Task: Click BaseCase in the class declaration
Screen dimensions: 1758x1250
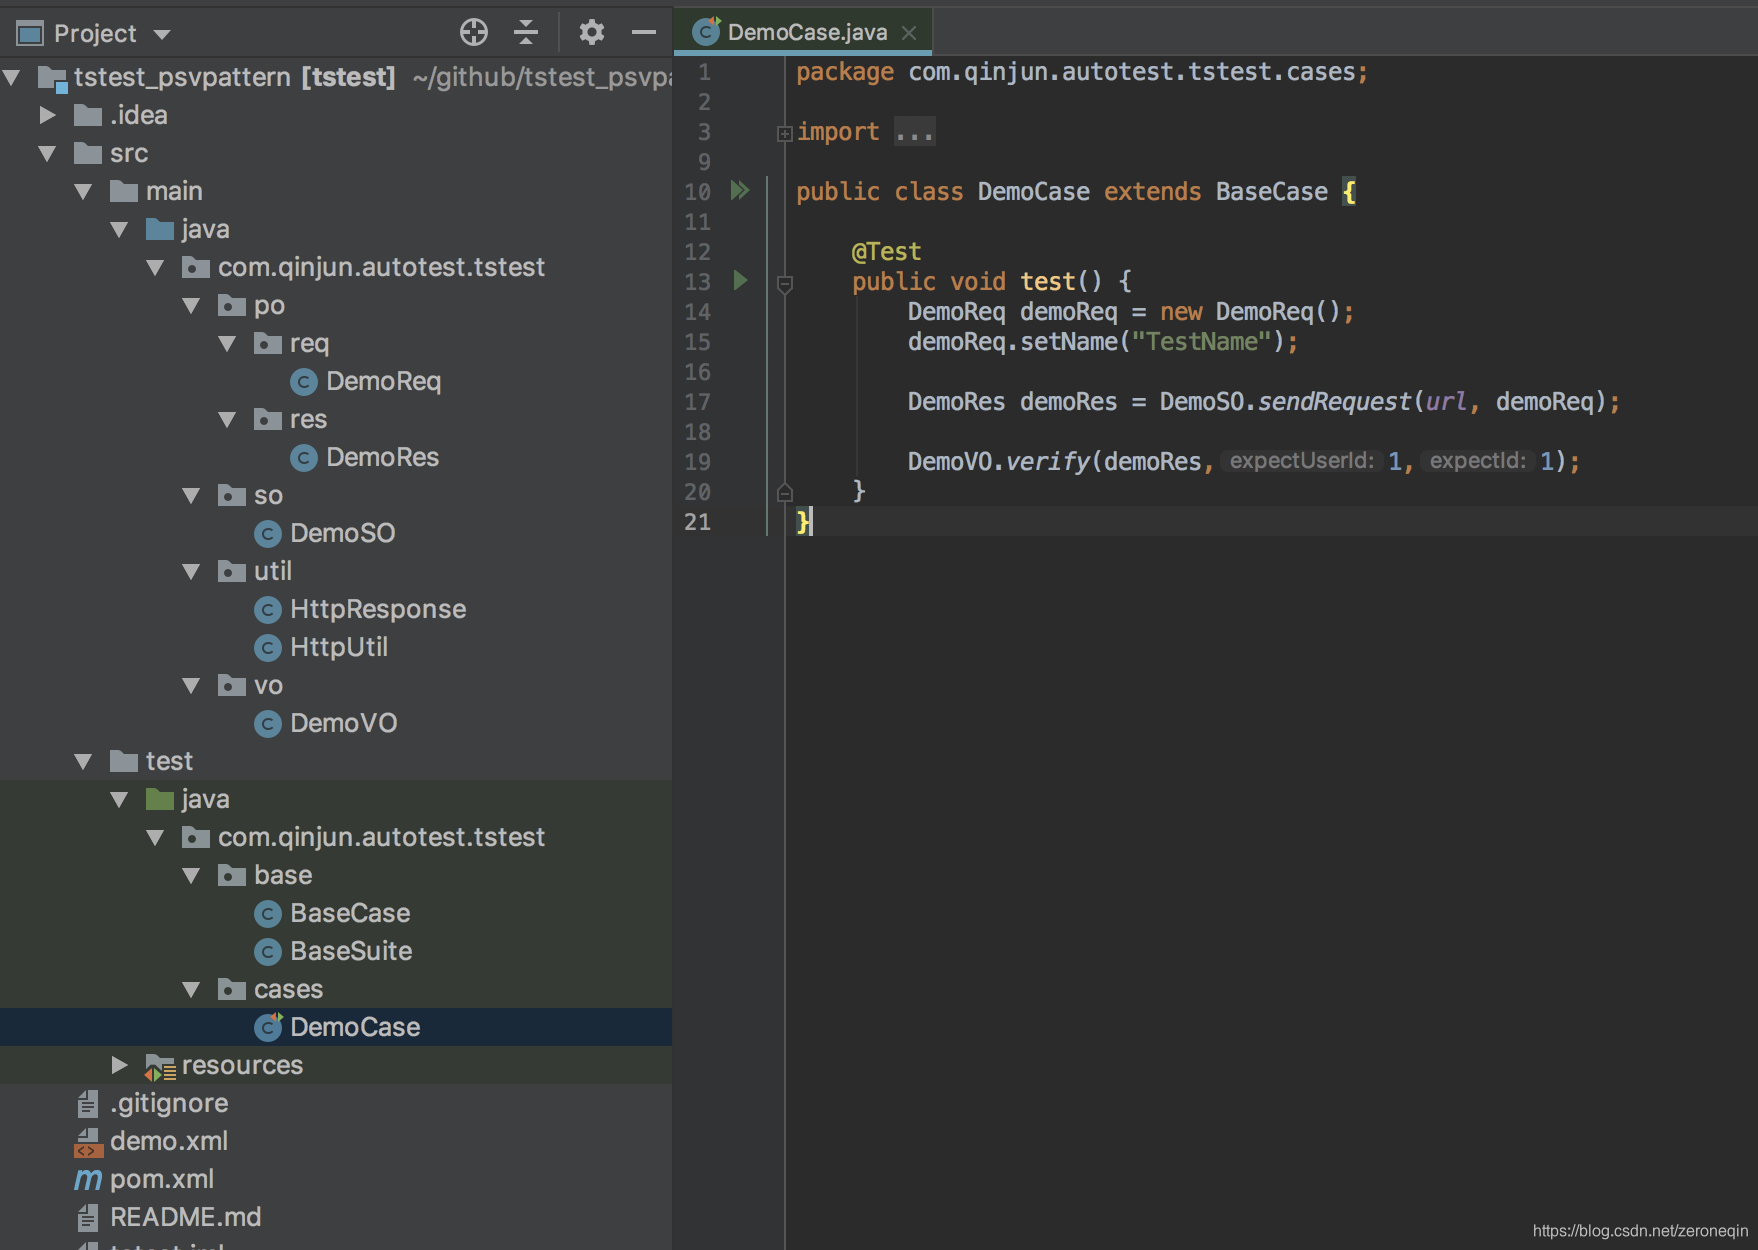Action: pos(1271,191)
